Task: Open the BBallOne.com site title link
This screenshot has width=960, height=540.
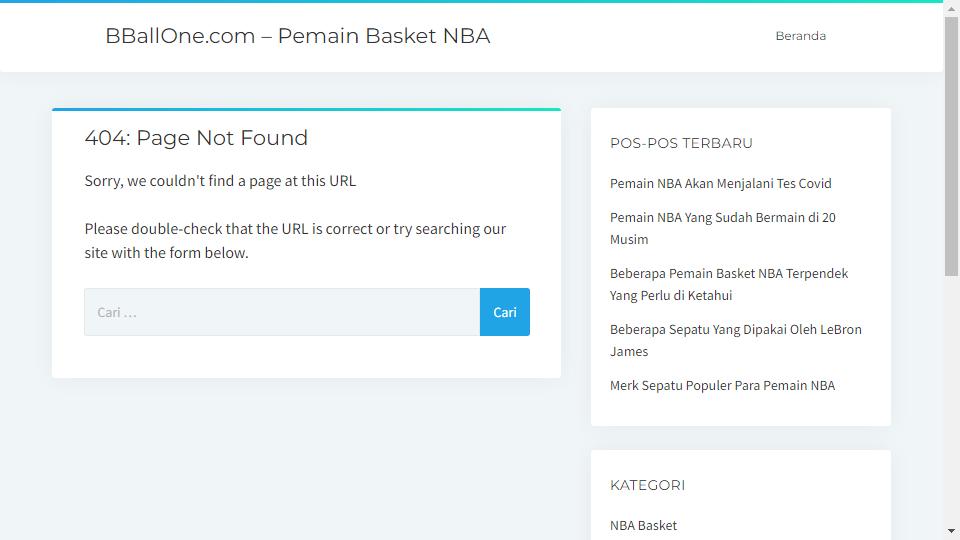Action: pyautogui.click(x=298, y=36)
